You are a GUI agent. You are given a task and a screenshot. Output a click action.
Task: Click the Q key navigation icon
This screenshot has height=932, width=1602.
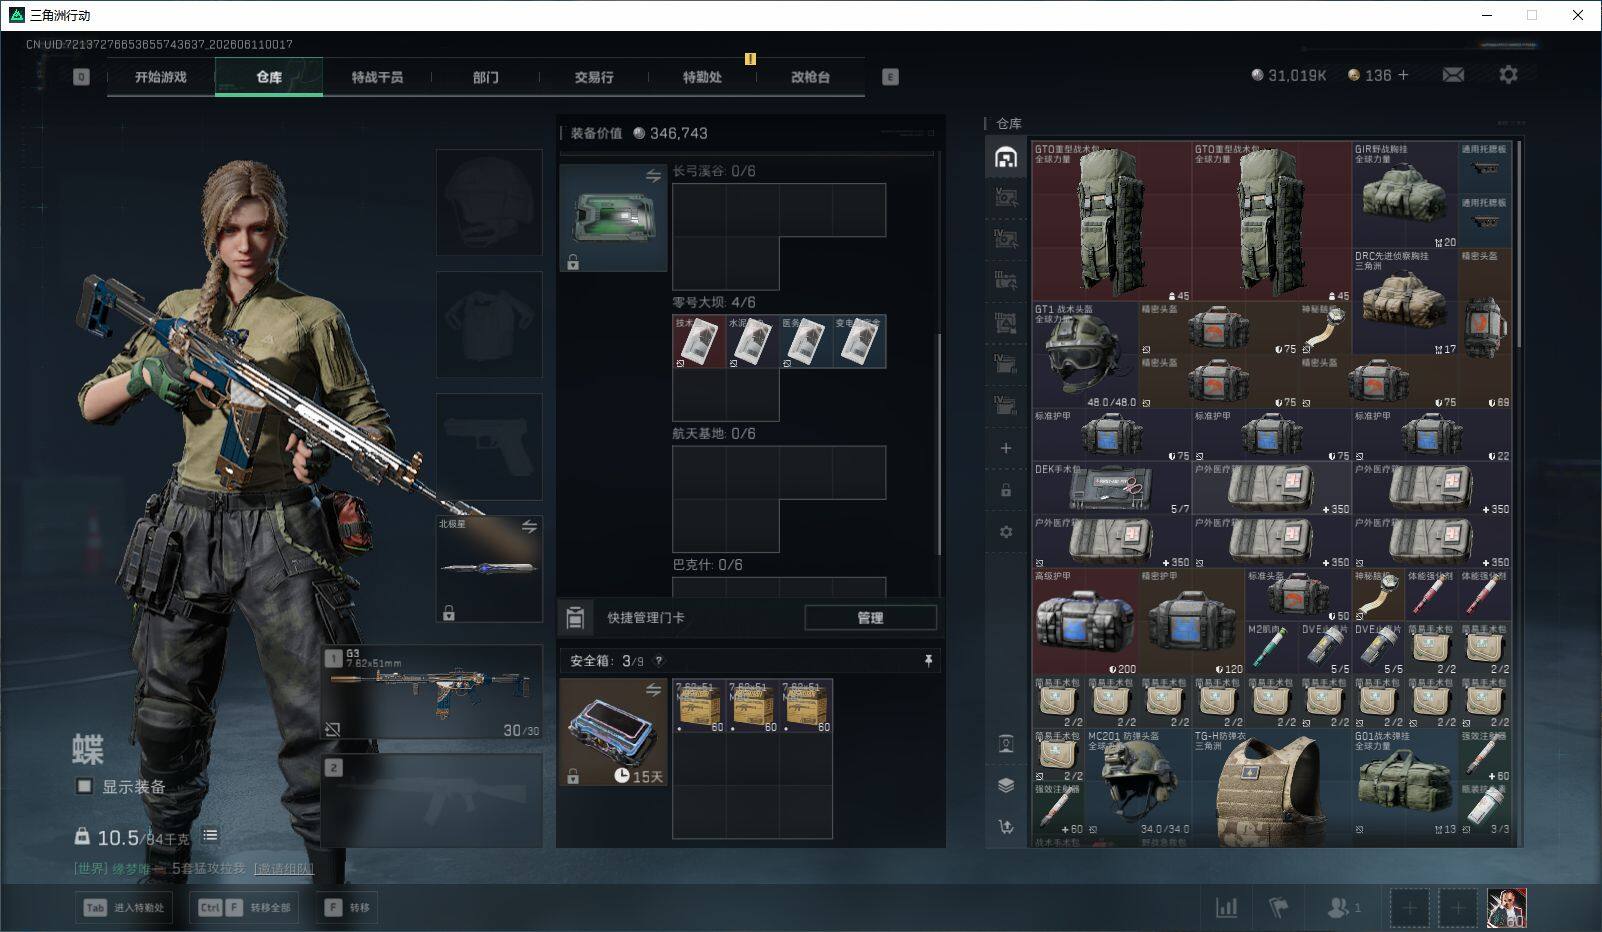click(x=81, y=77)
